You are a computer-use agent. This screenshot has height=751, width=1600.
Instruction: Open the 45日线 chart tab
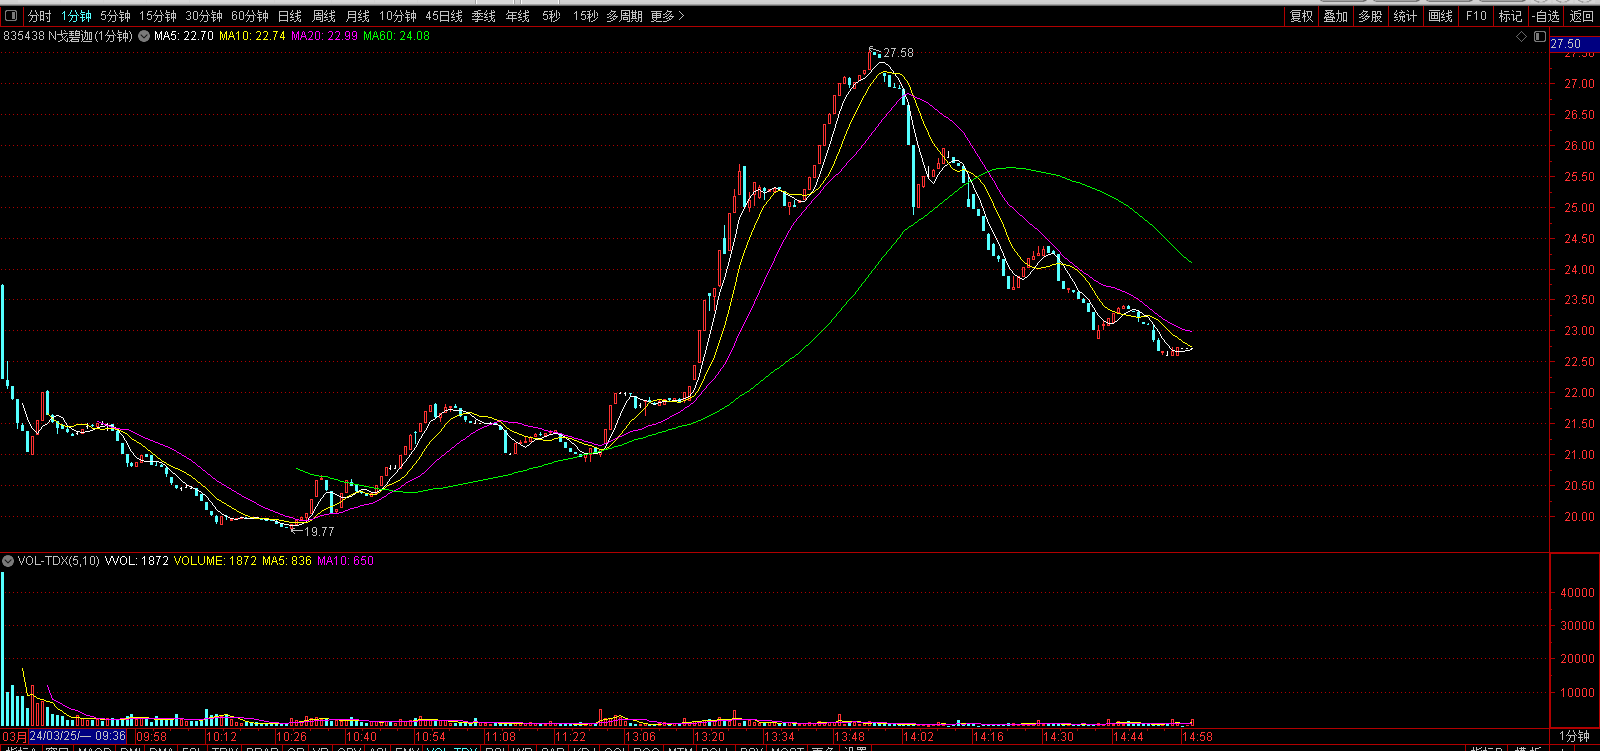tap(444, 16)
